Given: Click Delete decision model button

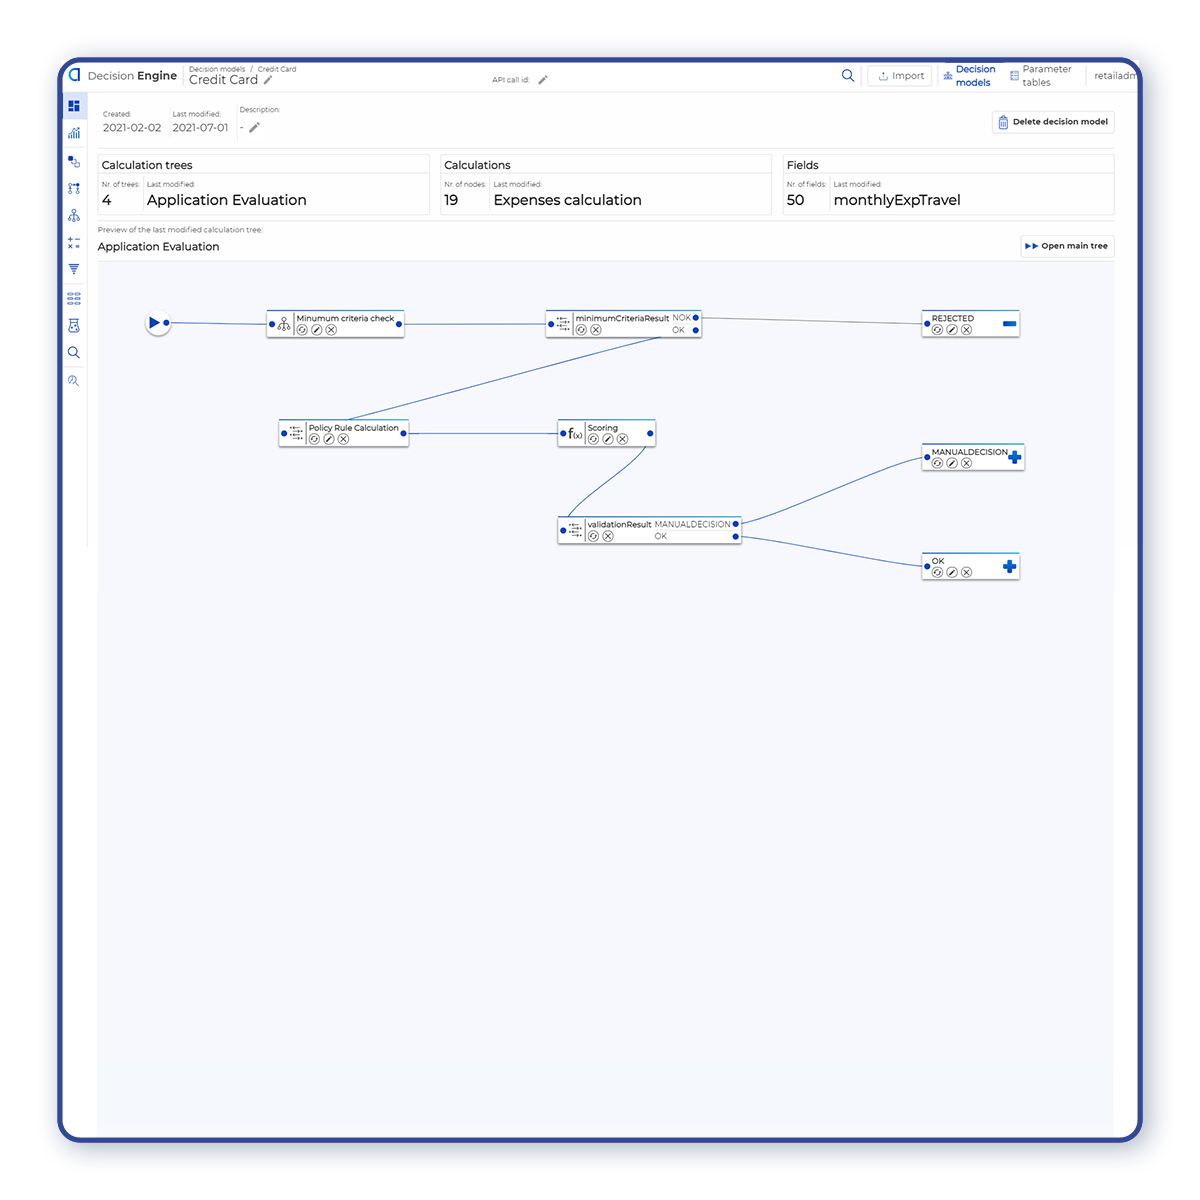Looking at the screenshot, I should pos(1053,122).
